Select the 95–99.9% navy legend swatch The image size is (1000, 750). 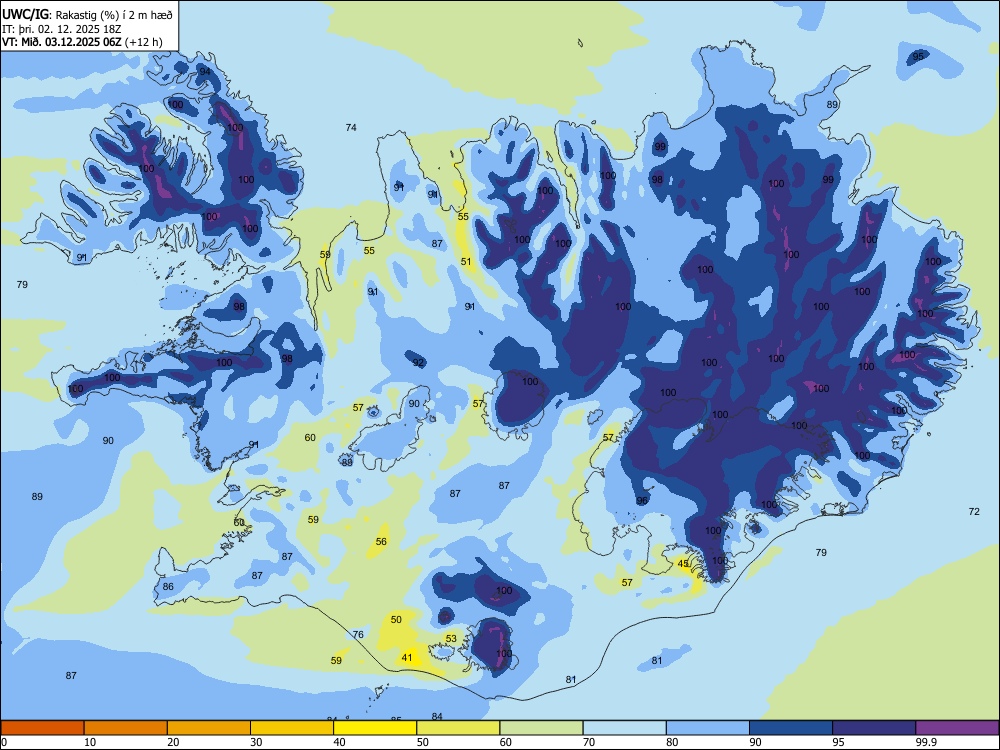tap(874, 728)
